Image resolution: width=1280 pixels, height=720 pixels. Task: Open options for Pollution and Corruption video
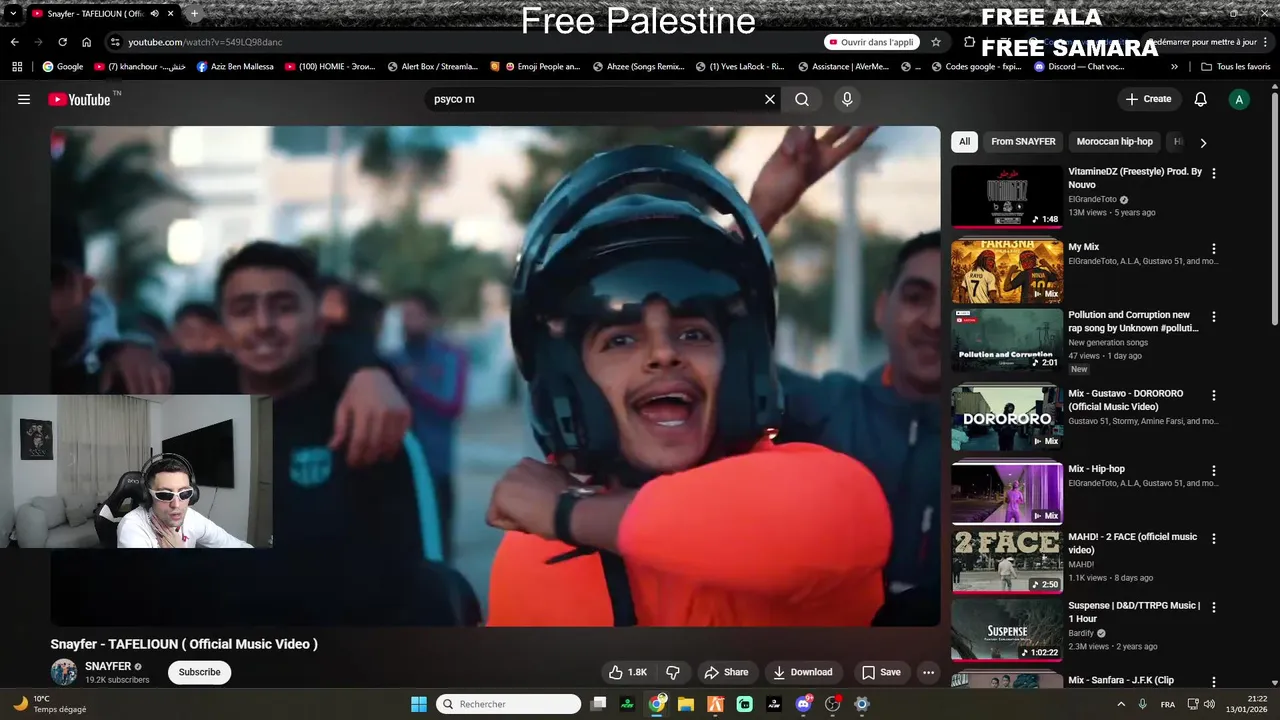click(x=1214, y=316)
